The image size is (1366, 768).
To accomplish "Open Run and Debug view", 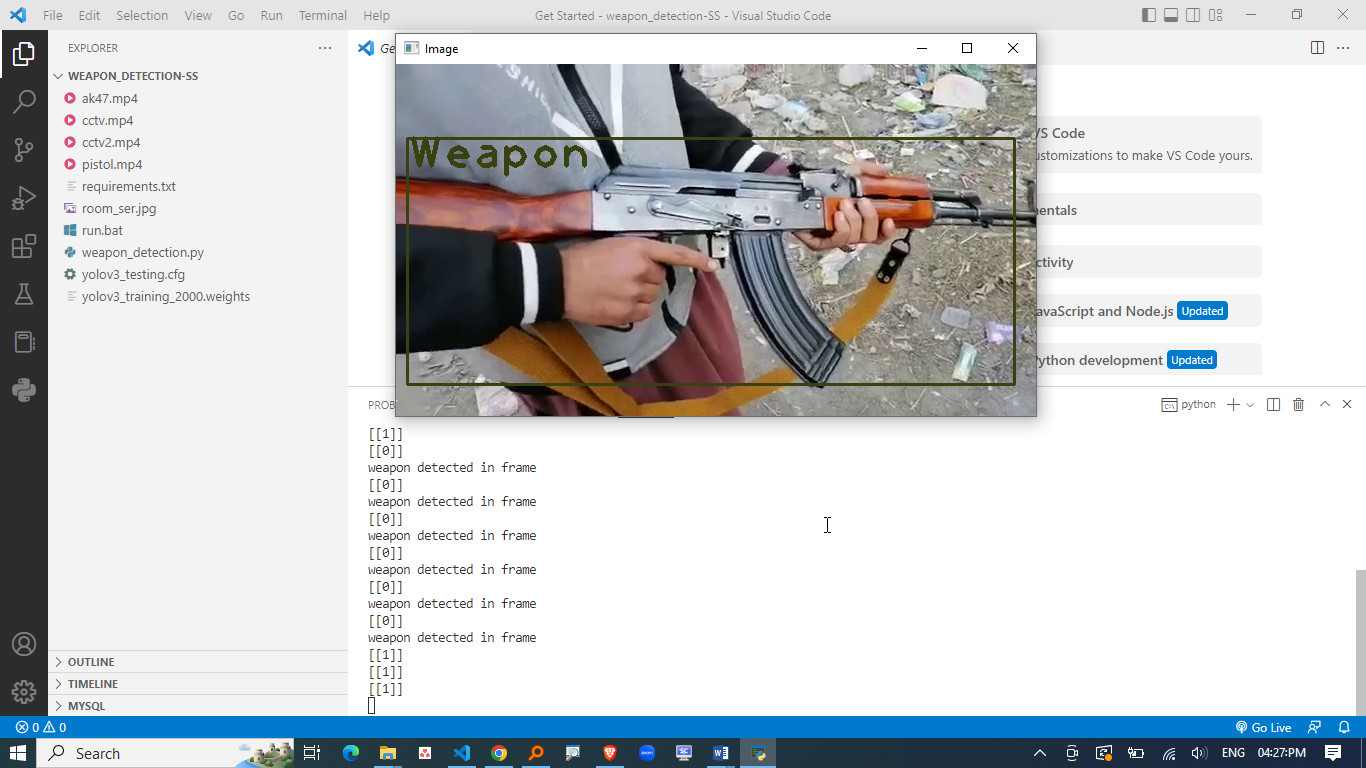I will [24, 198].
